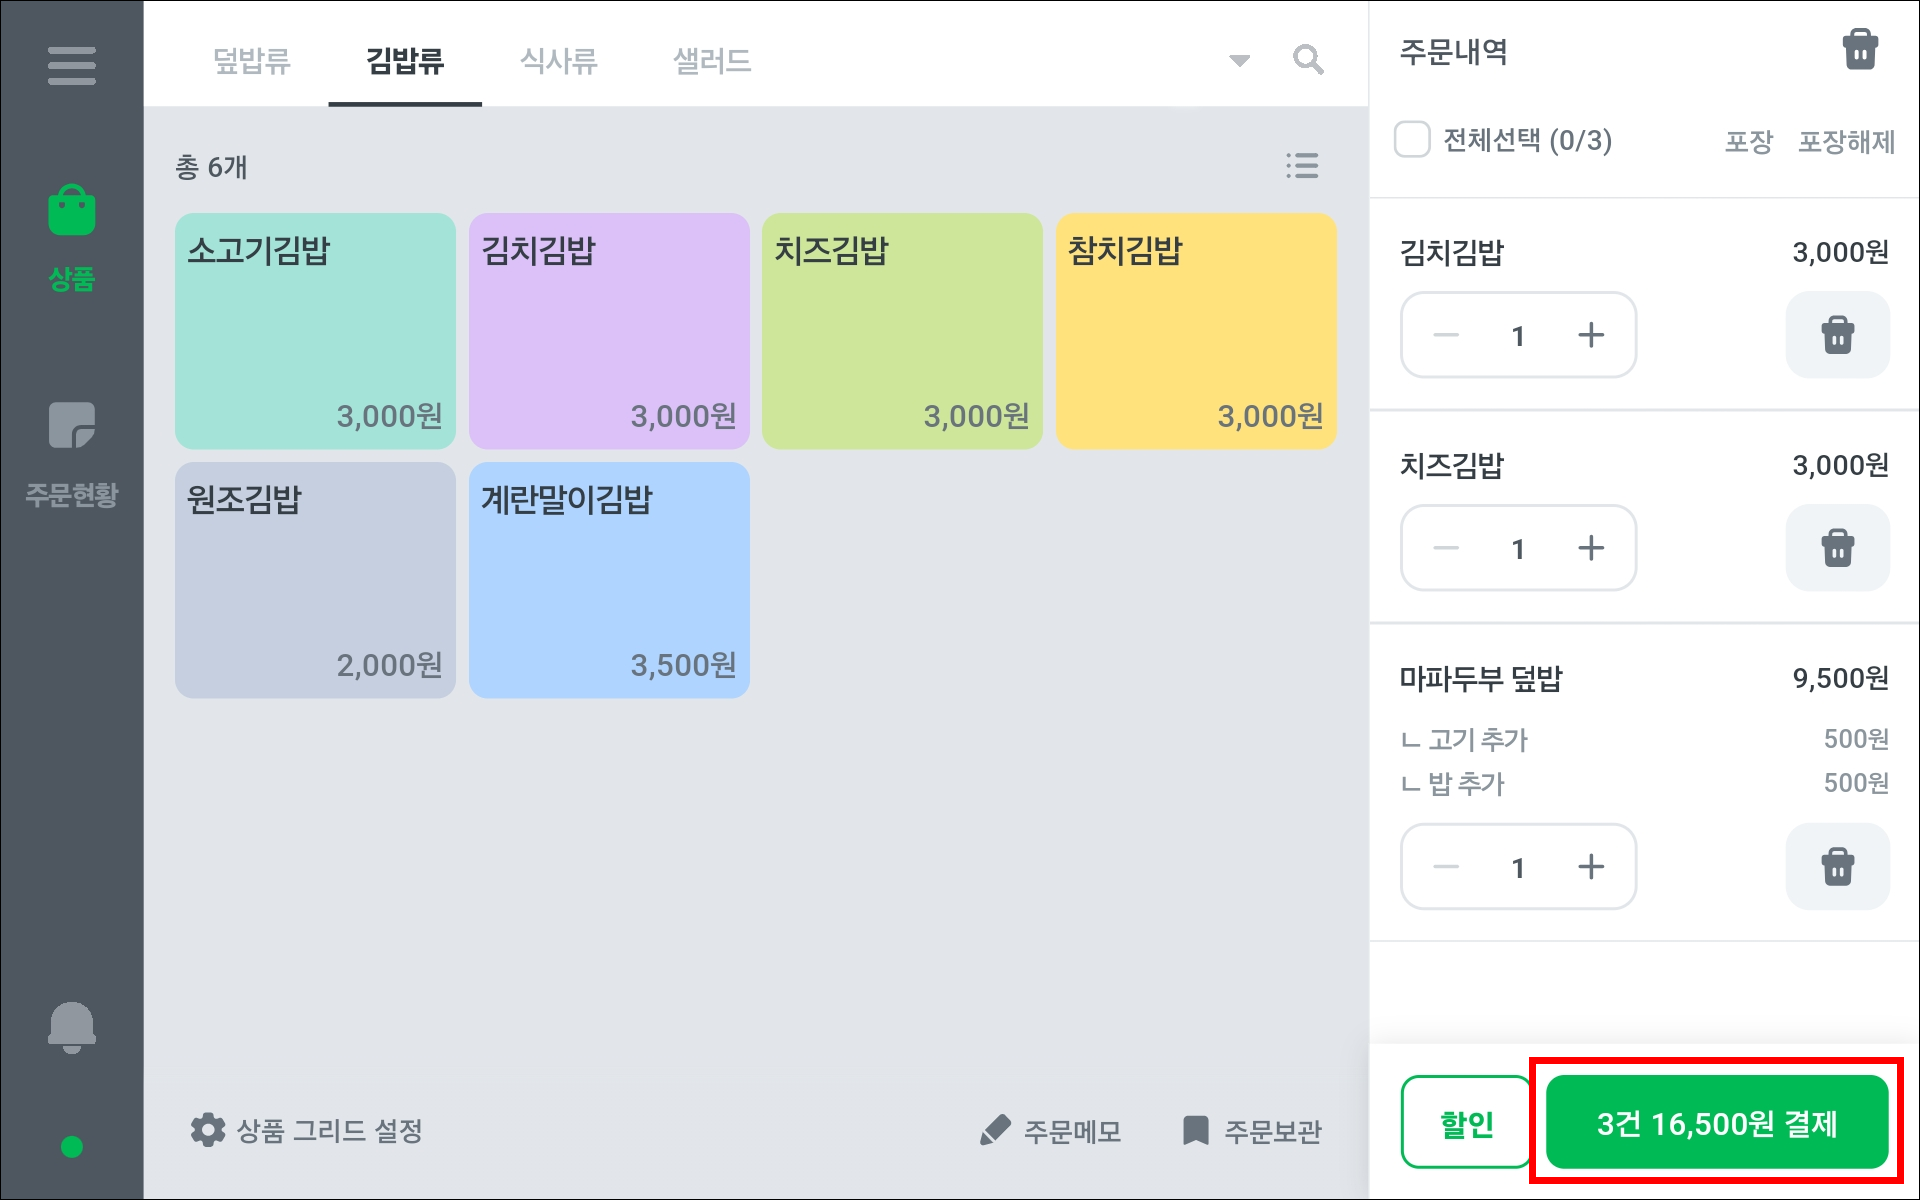Select the 샐러드 tab

(712, 61)
